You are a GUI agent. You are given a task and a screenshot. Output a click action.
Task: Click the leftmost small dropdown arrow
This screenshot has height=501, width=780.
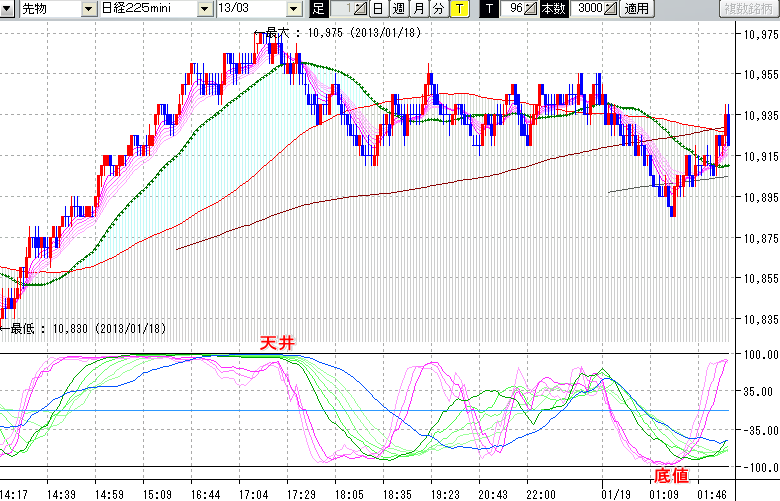pyautogui.click(x=8, y=9)
